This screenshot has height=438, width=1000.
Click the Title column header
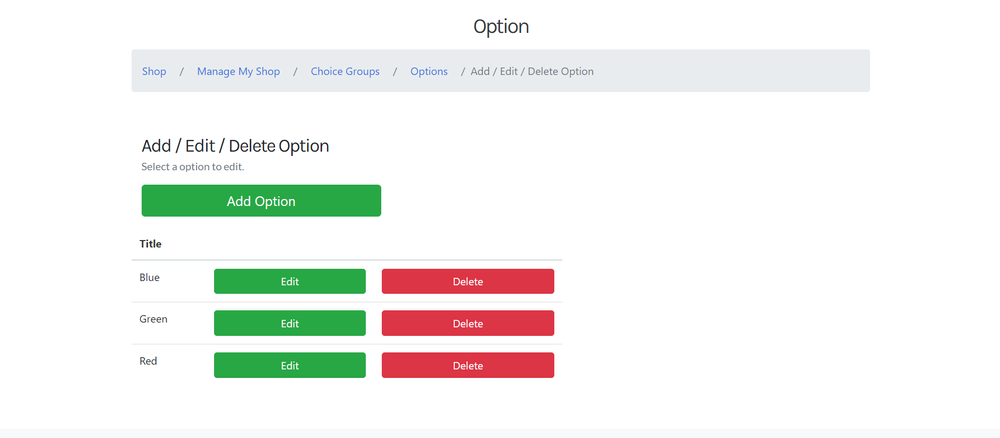[151, 244]
